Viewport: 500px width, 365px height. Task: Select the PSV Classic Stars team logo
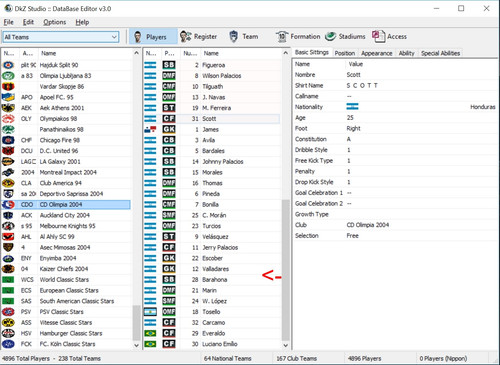(8, 312)
